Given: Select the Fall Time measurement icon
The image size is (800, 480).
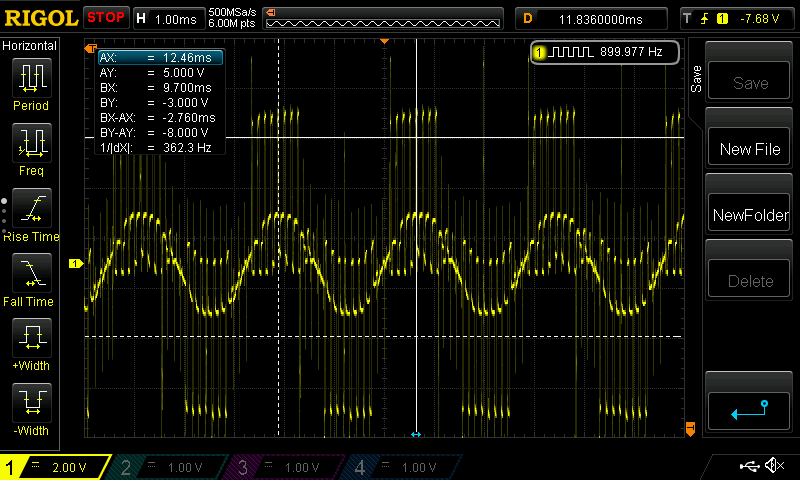Looking at the screenshot, I should point(32,273).
